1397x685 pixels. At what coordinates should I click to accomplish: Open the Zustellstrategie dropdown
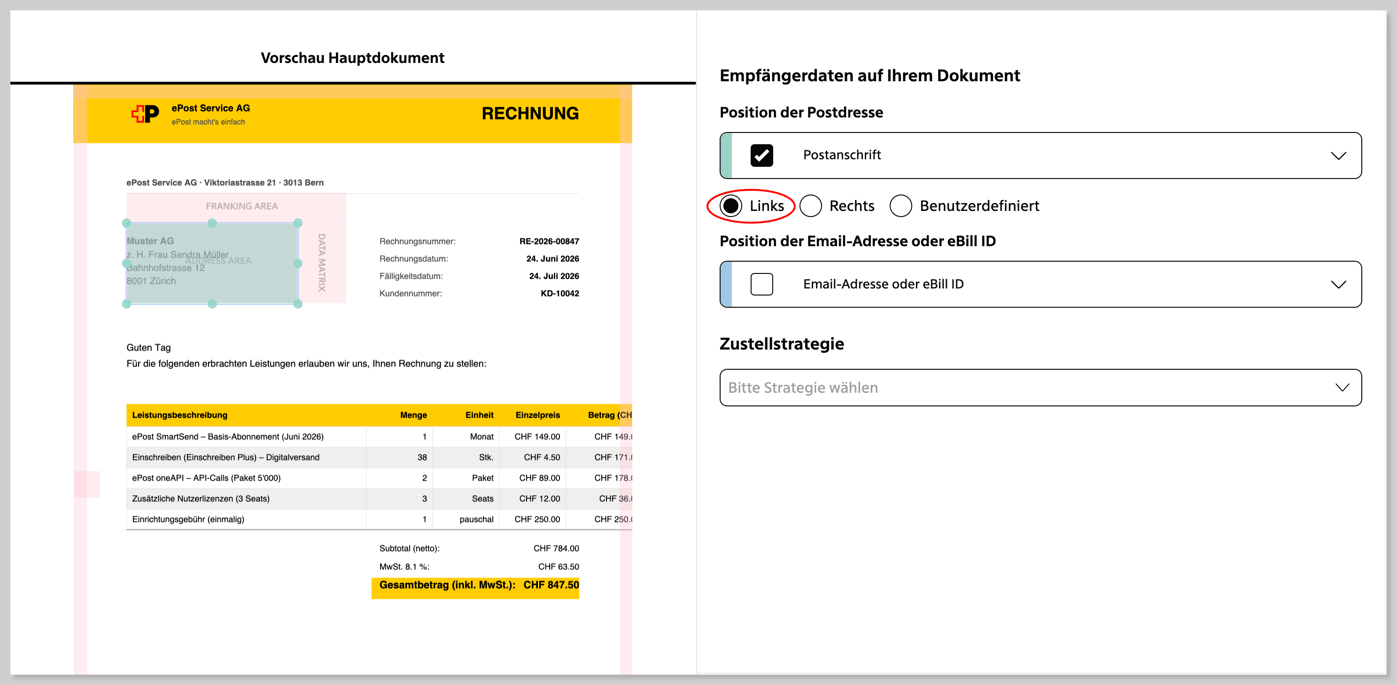(1040, 388)
